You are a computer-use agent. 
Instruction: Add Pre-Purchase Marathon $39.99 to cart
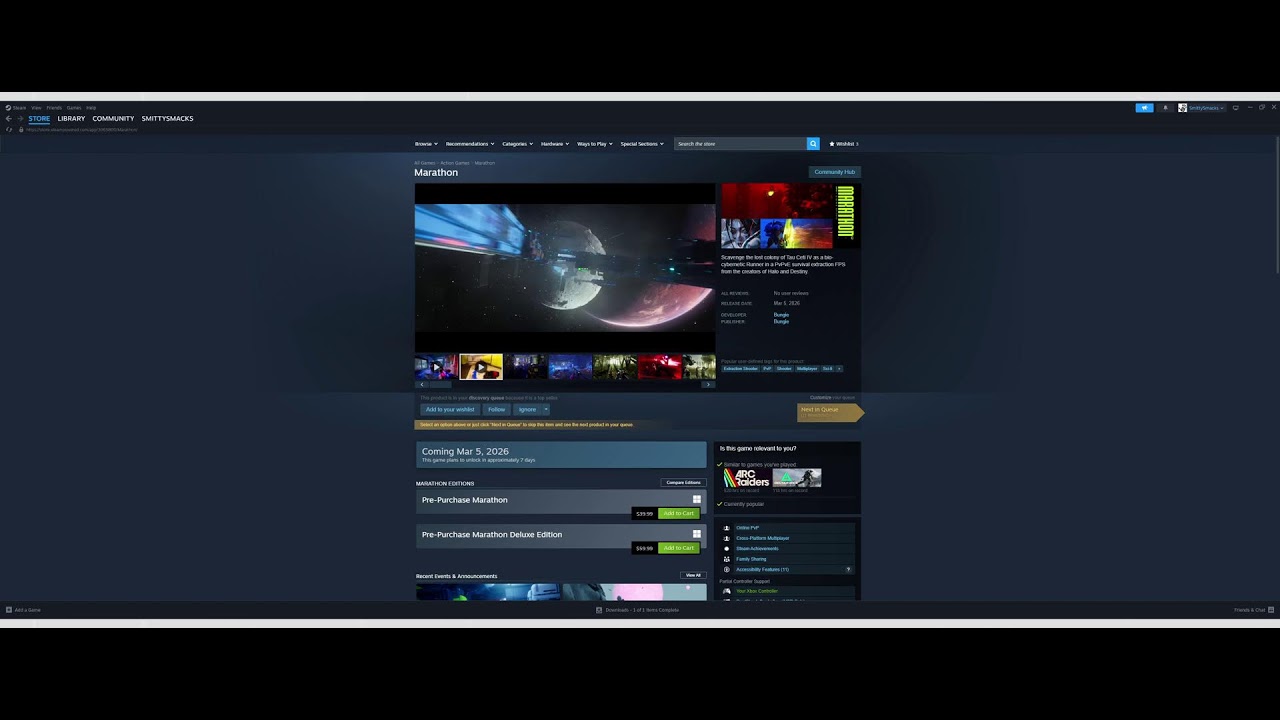678,514
